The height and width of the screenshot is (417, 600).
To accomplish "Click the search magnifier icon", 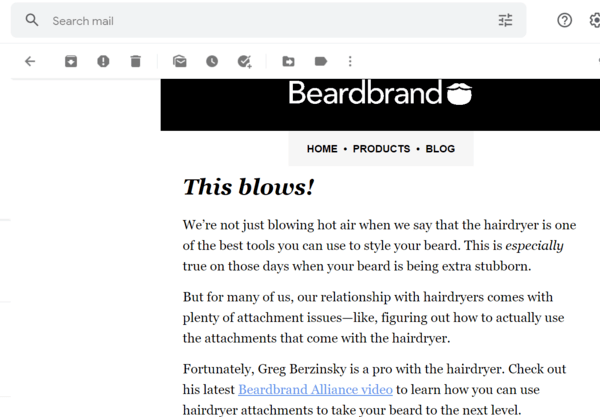I will 32,20.
